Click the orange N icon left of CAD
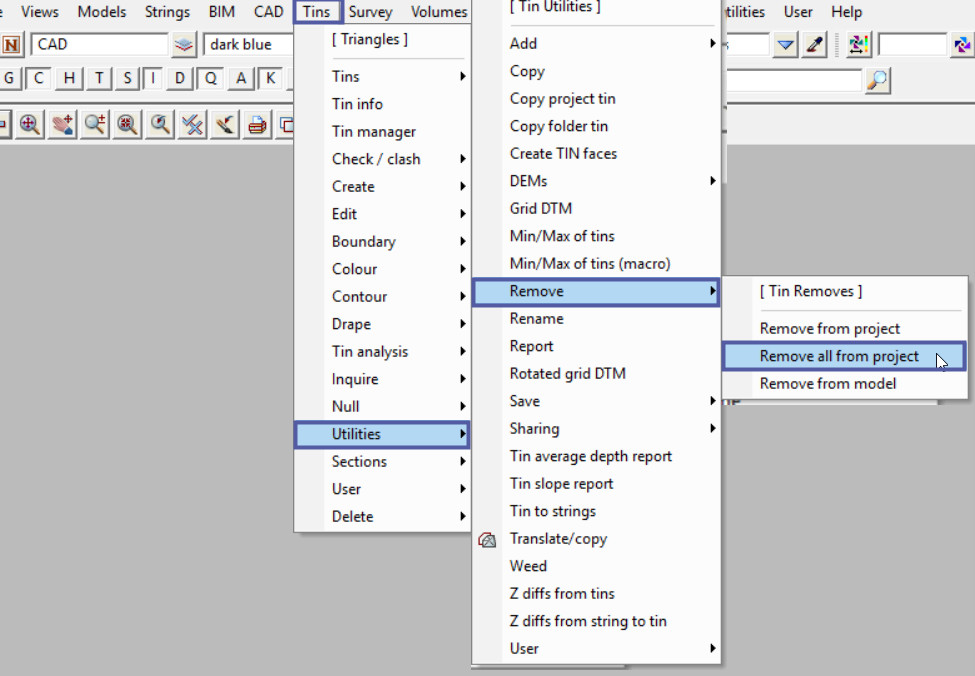The height and width of the screenshot is (676, 975). (x=11, y=45)
